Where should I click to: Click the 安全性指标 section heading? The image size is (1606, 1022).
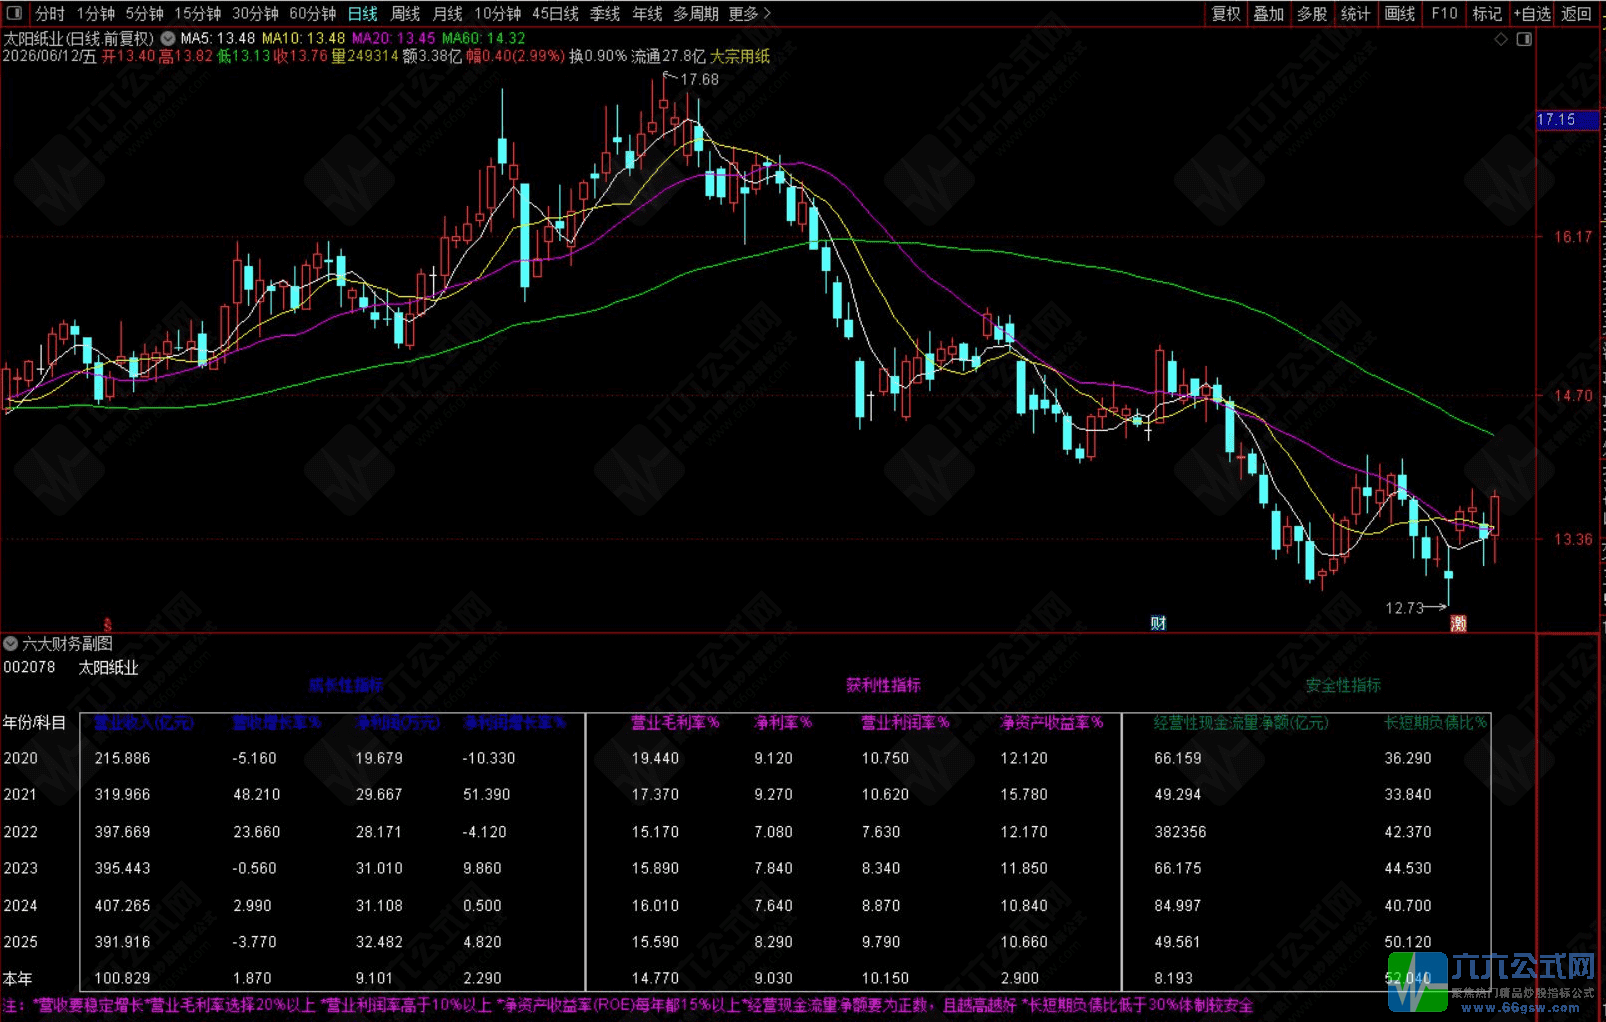coord(1343,685)
